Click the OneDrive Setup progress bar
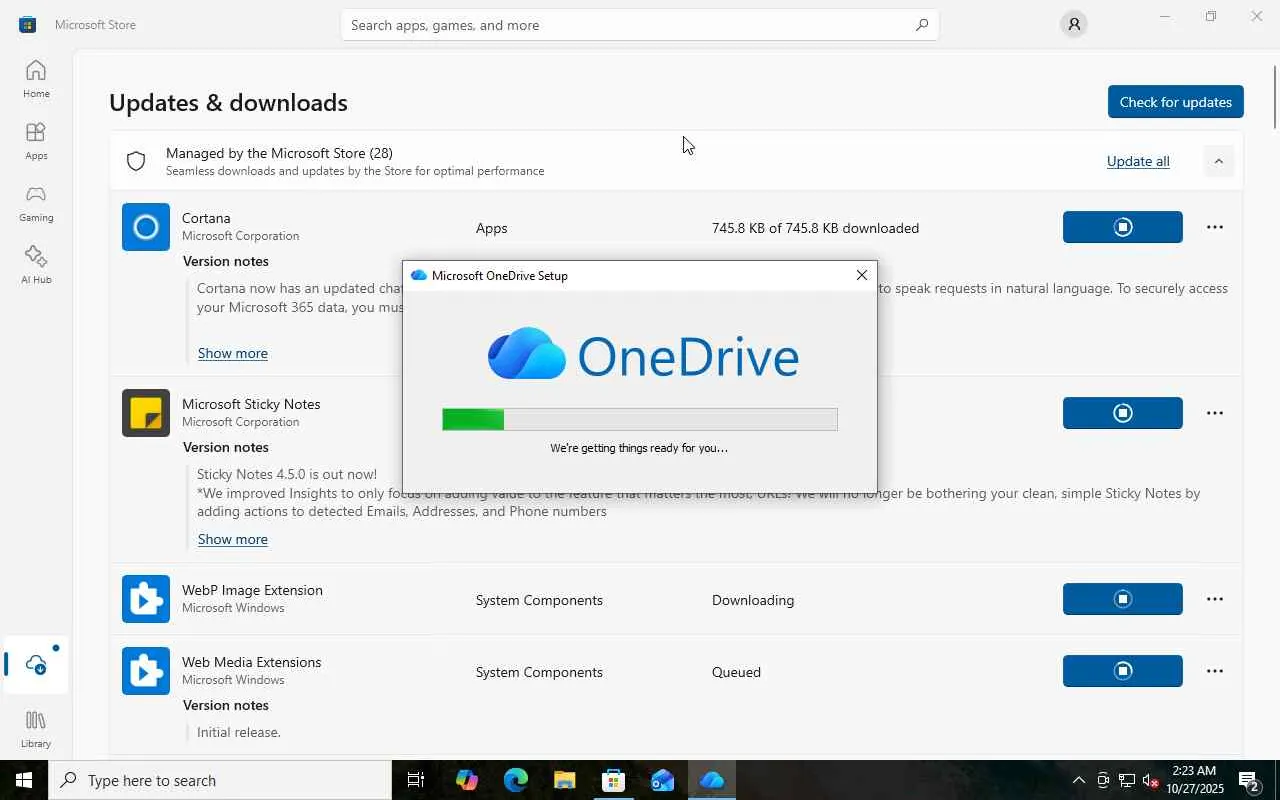Screen dimensions: 1280x800 click(640, 420)
